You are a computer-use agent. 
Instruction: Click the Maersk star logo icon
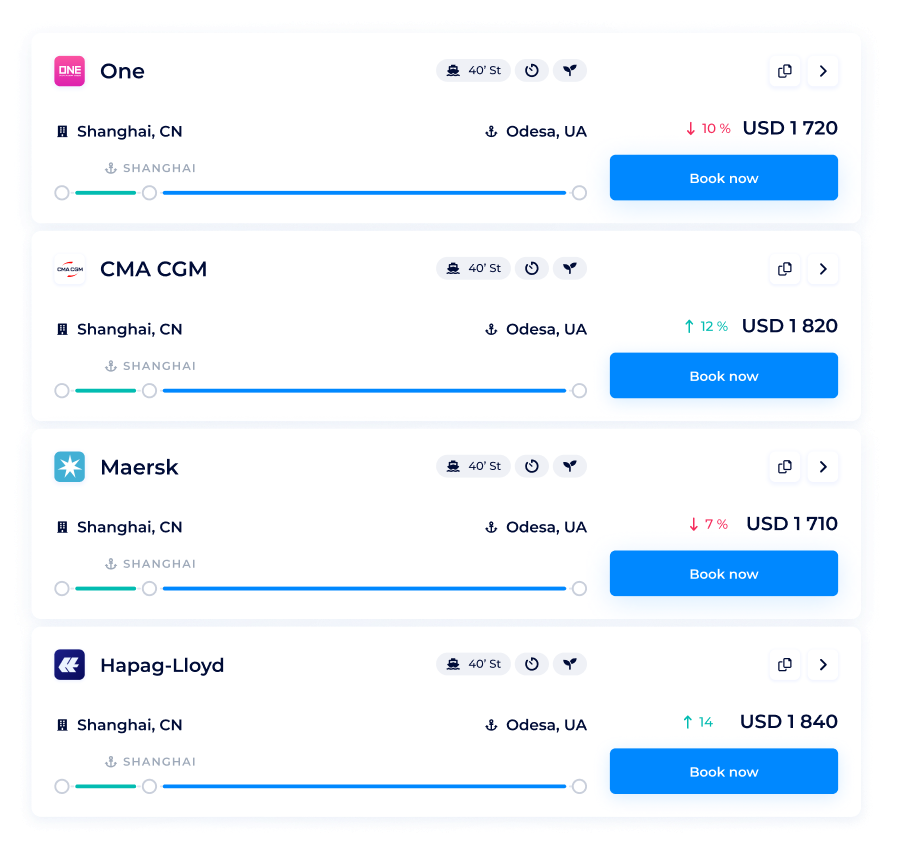coord(69,467)
